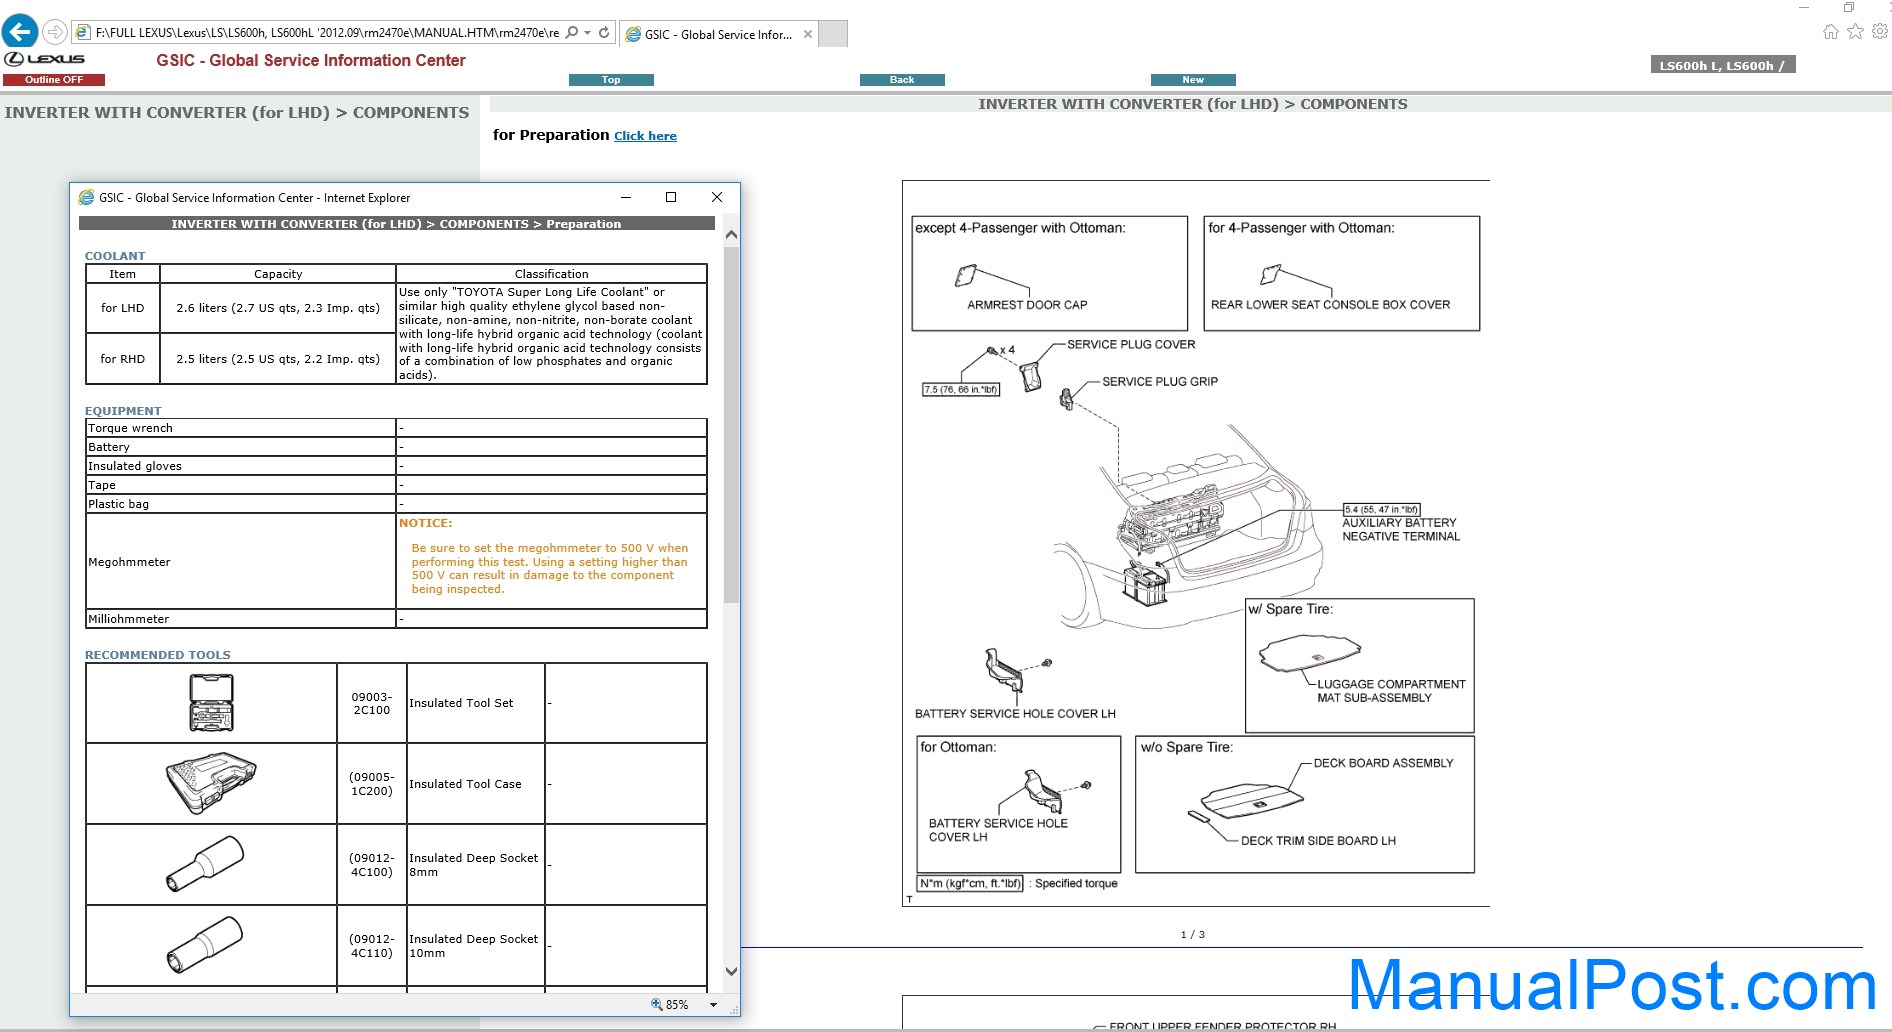Click AUXILIARY BATTERY NEGATIVE TERMINAL label
The height and width of the screenshot is (1032, 1892).
[1401, 530]
